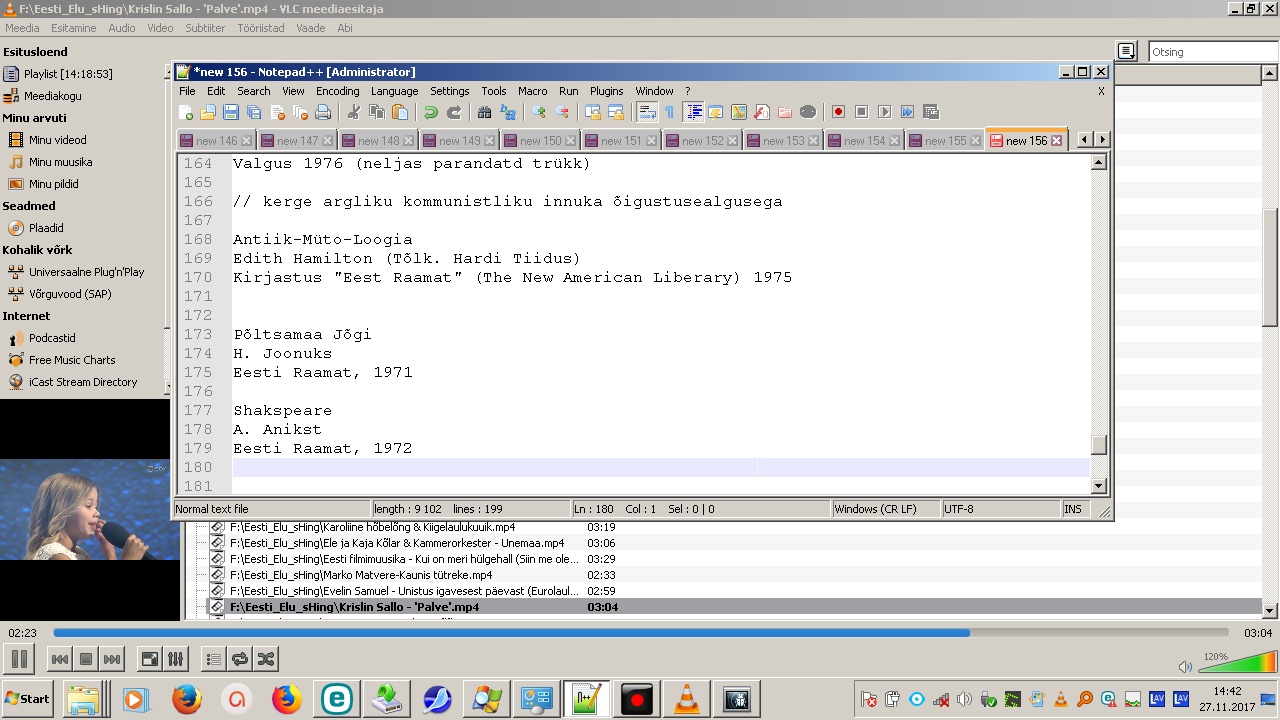Open VLC extended settings equalizer icon
The width and height of the screenshot is (1280, 720).
pos(175,659)
